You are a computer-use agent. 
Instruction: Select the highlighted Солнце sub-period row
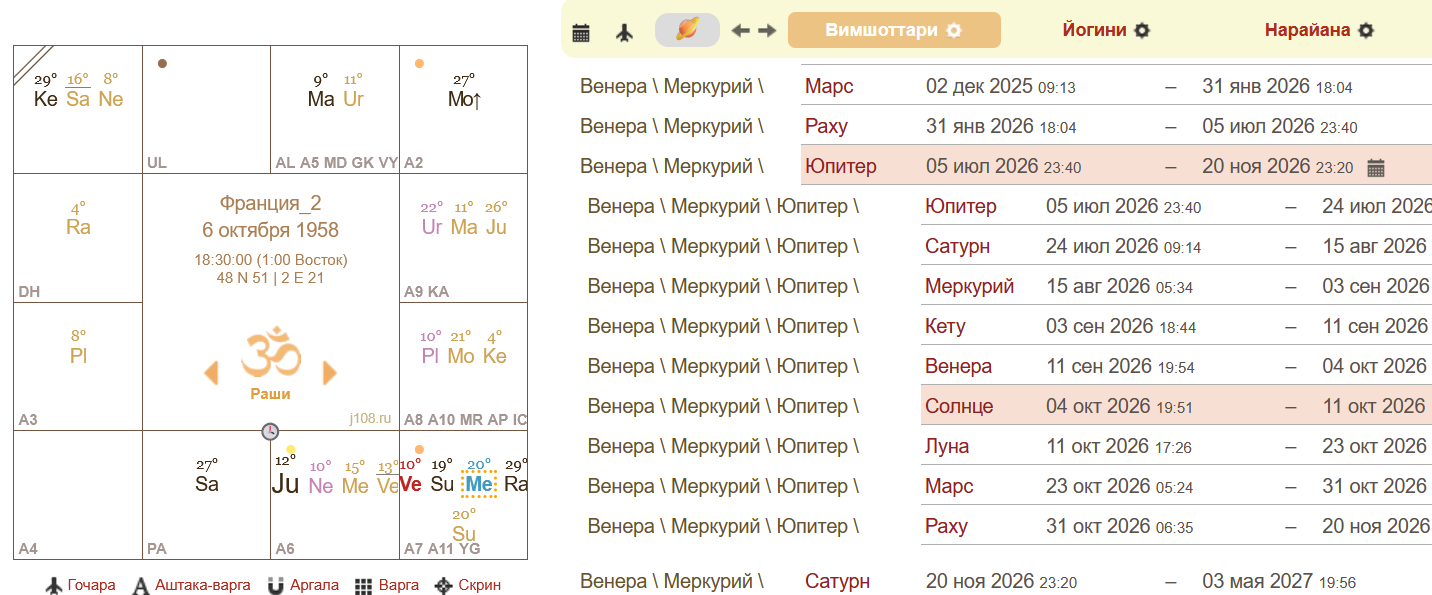pos(1176,406)
